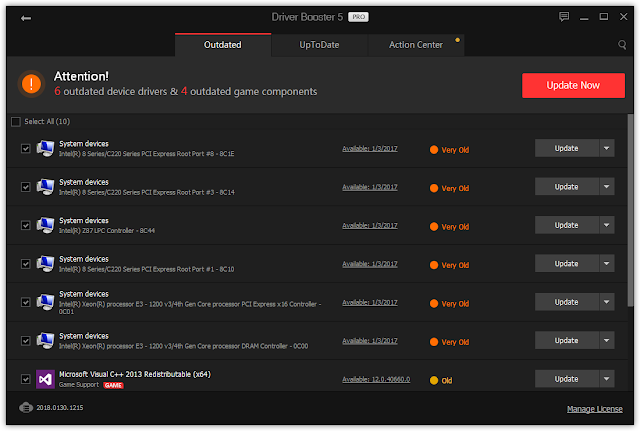This screenshot has height=431, width=640.
Task: Click device icon for Root Port #3 - 8C14
Action: pos(45,187)
